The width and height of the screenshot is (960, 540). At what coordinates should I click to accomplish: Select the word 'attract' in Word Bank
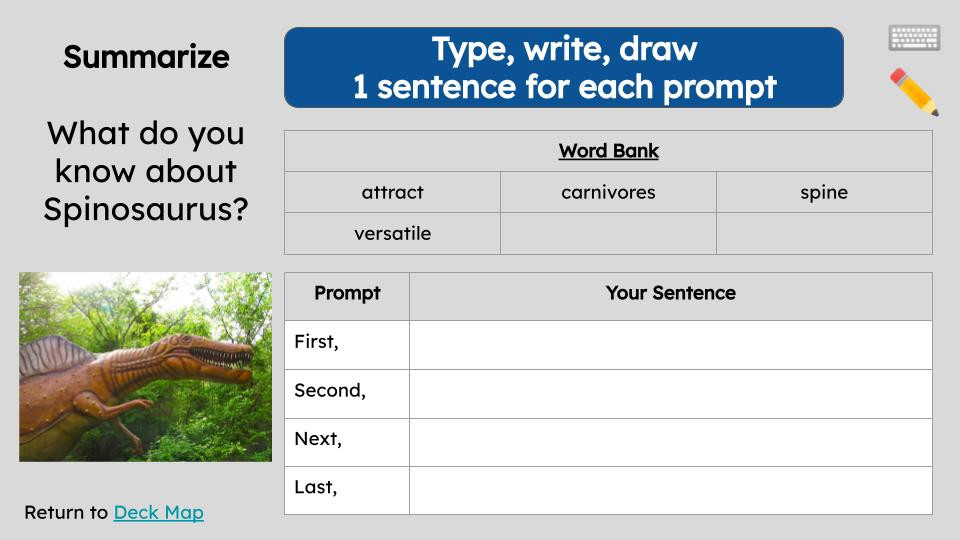392,192
